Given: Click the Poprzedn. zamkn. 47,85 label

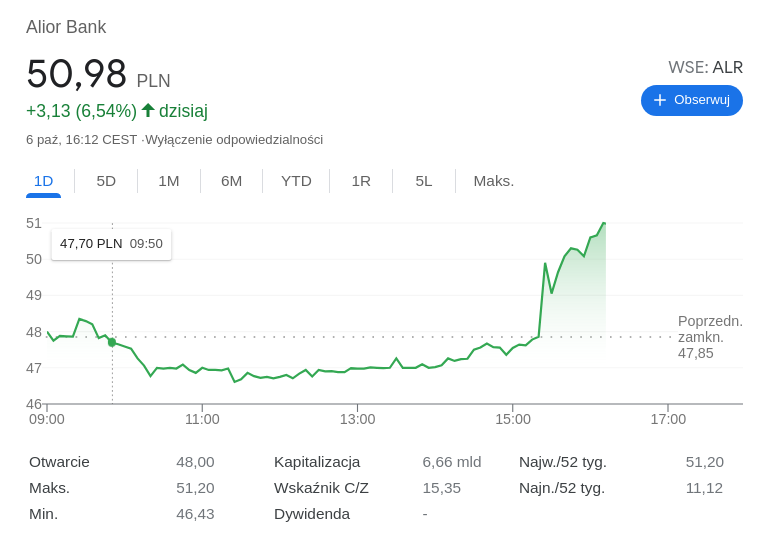Looking at the screenshot, I should coord(710,337).
